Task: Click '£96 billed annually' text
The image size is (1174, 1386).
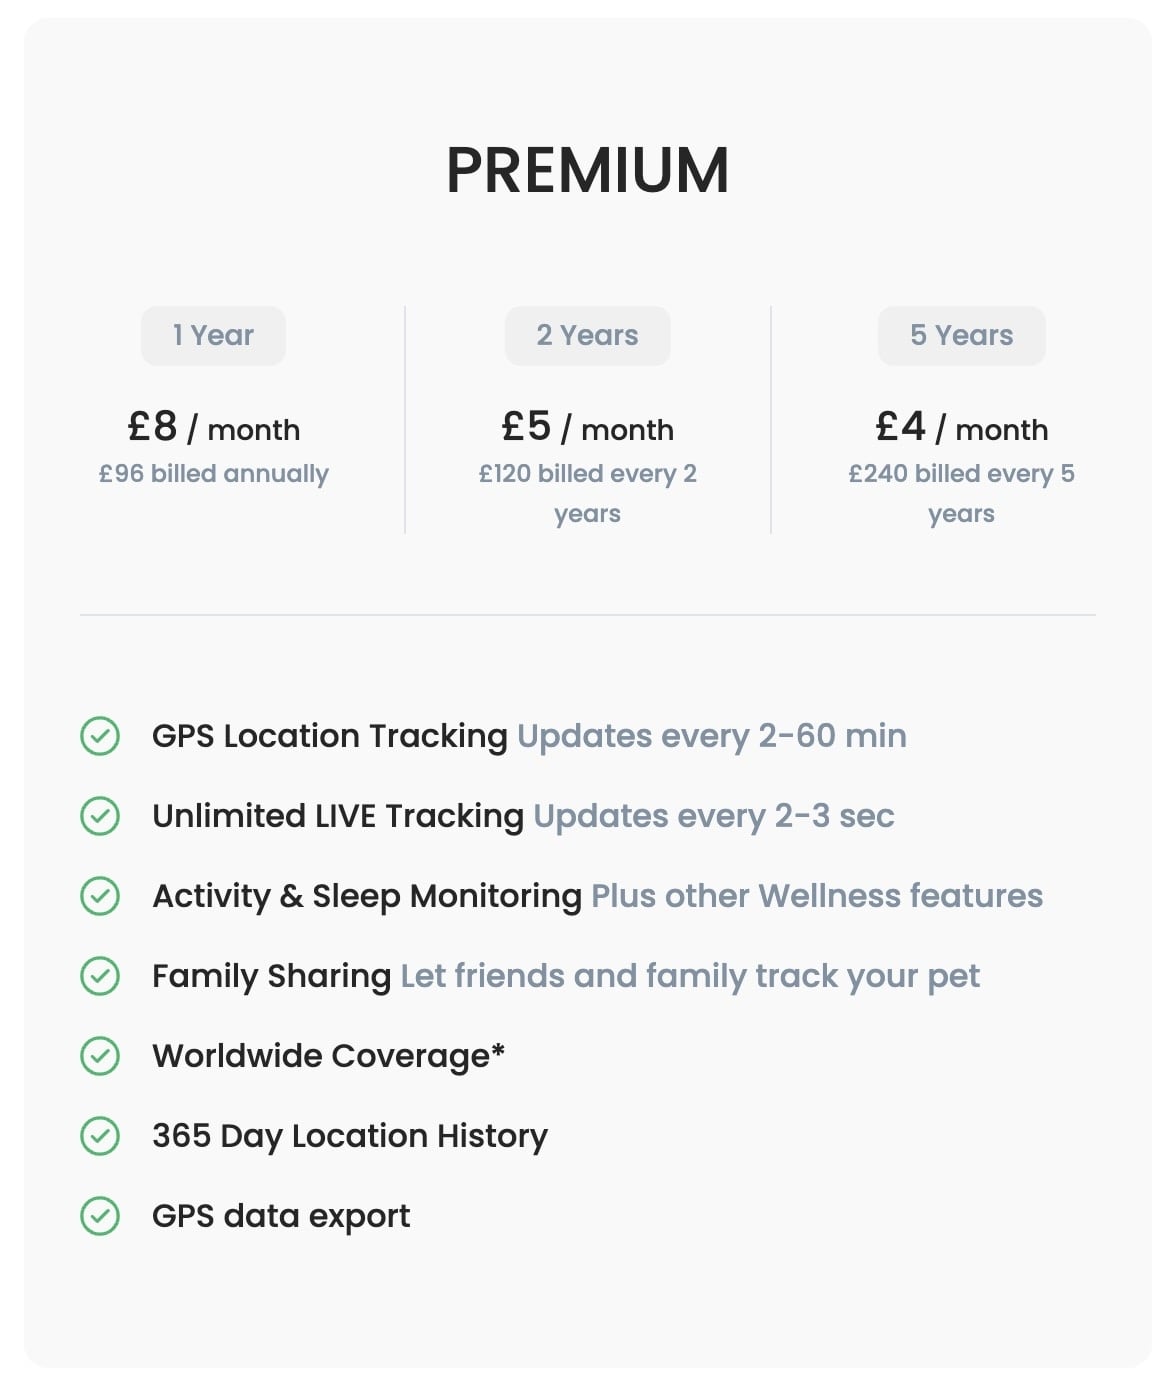Action: click(x=213, y=474)
